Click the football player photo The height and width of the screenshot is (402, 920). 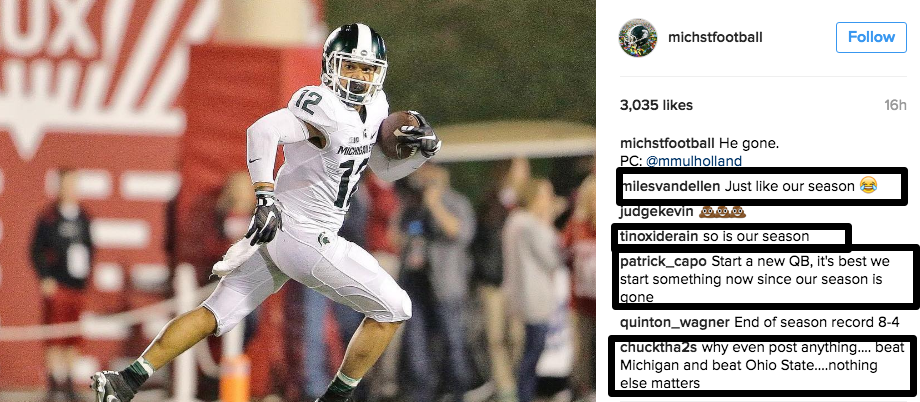pos(297,201)
